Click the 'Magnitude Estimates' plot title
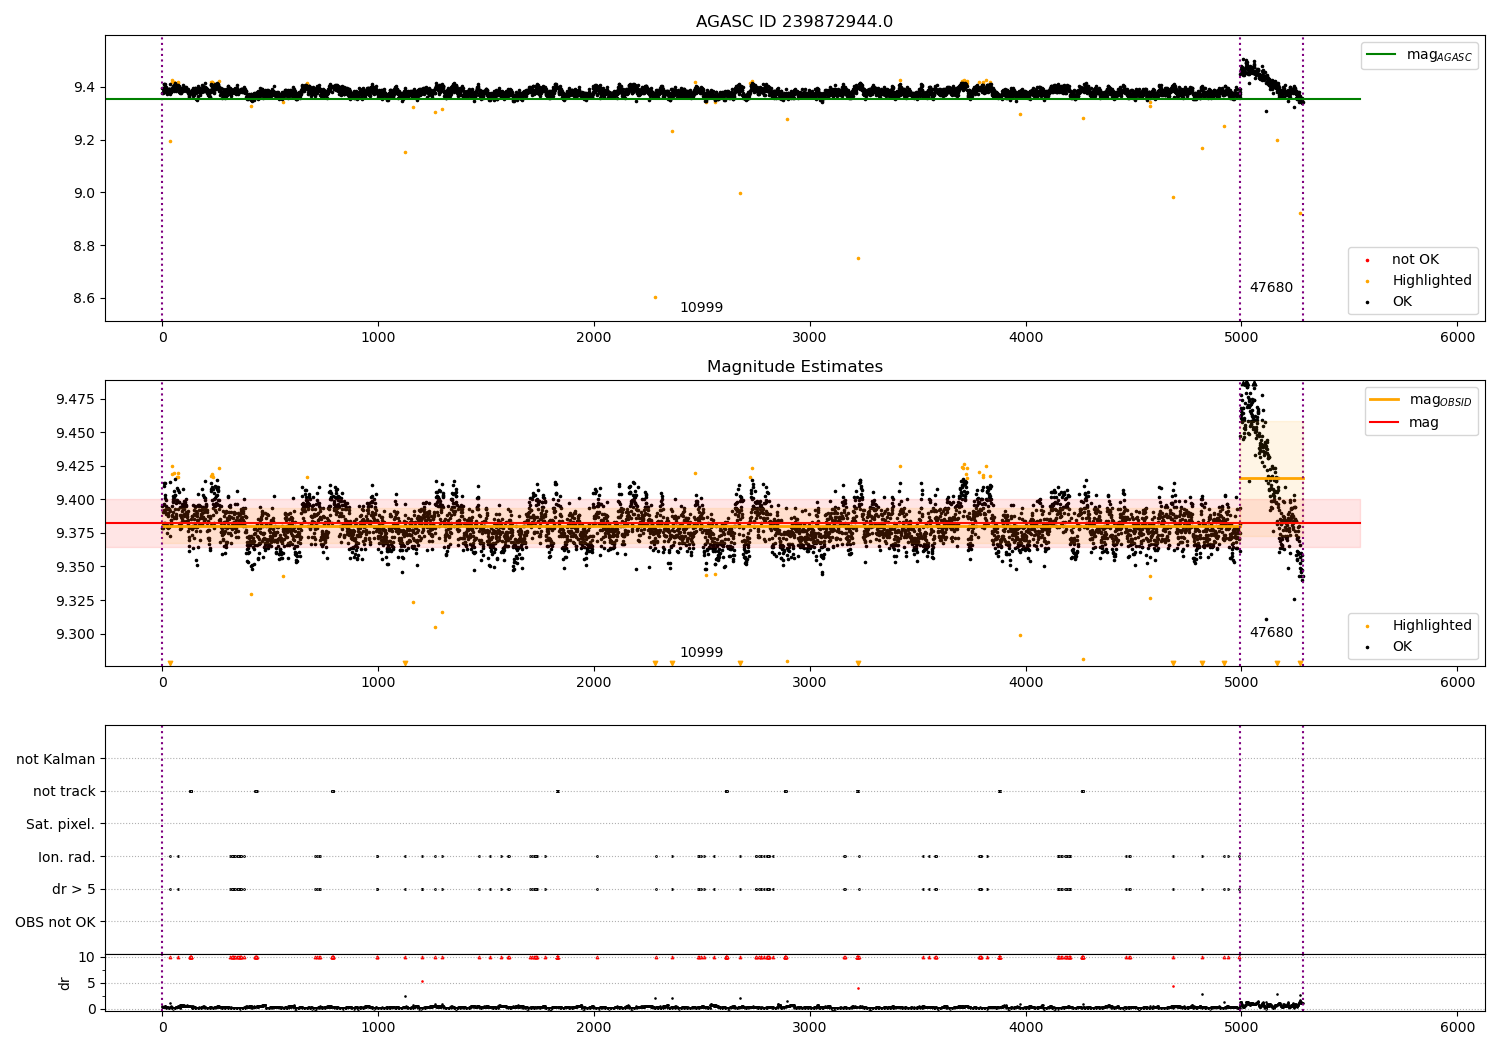This screenshot has height=1050, width=1500. pos(794,367)
